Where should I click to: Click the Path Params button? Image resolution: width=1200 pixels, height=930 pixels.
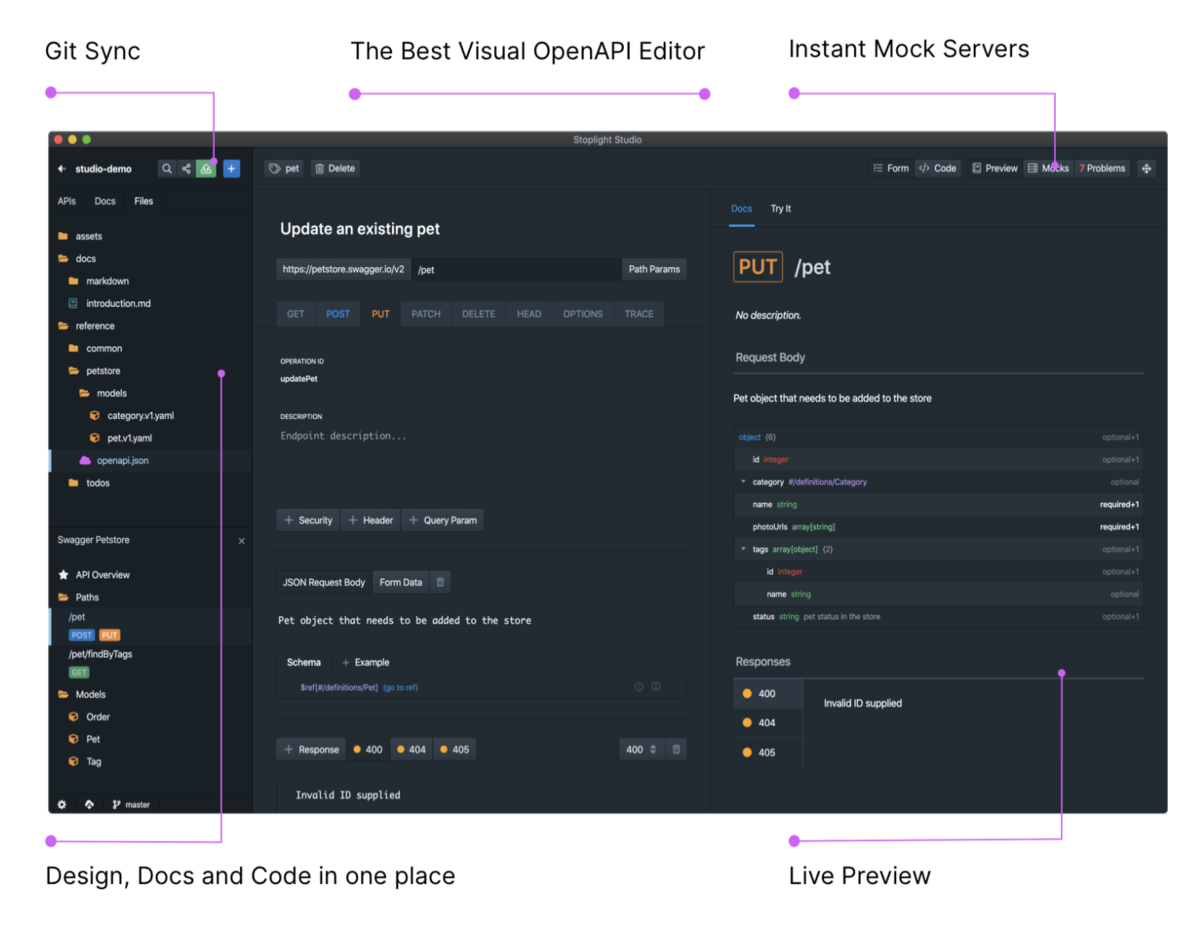pos(654,269)
